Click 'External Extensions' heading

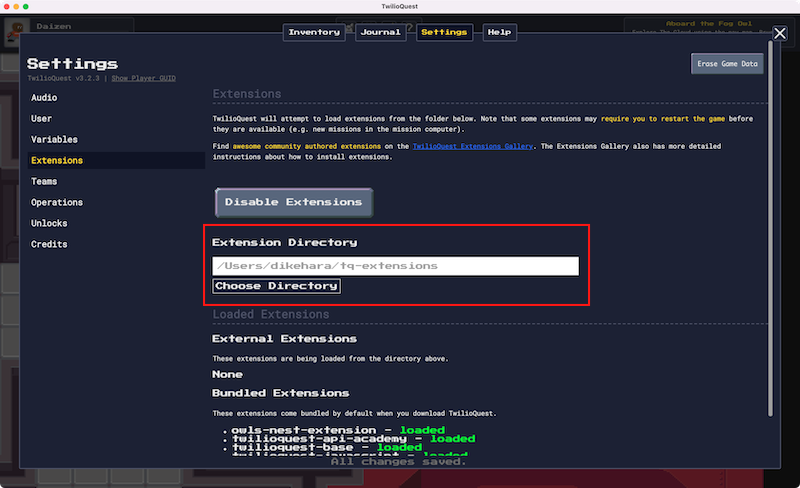(x=284, y=339)
